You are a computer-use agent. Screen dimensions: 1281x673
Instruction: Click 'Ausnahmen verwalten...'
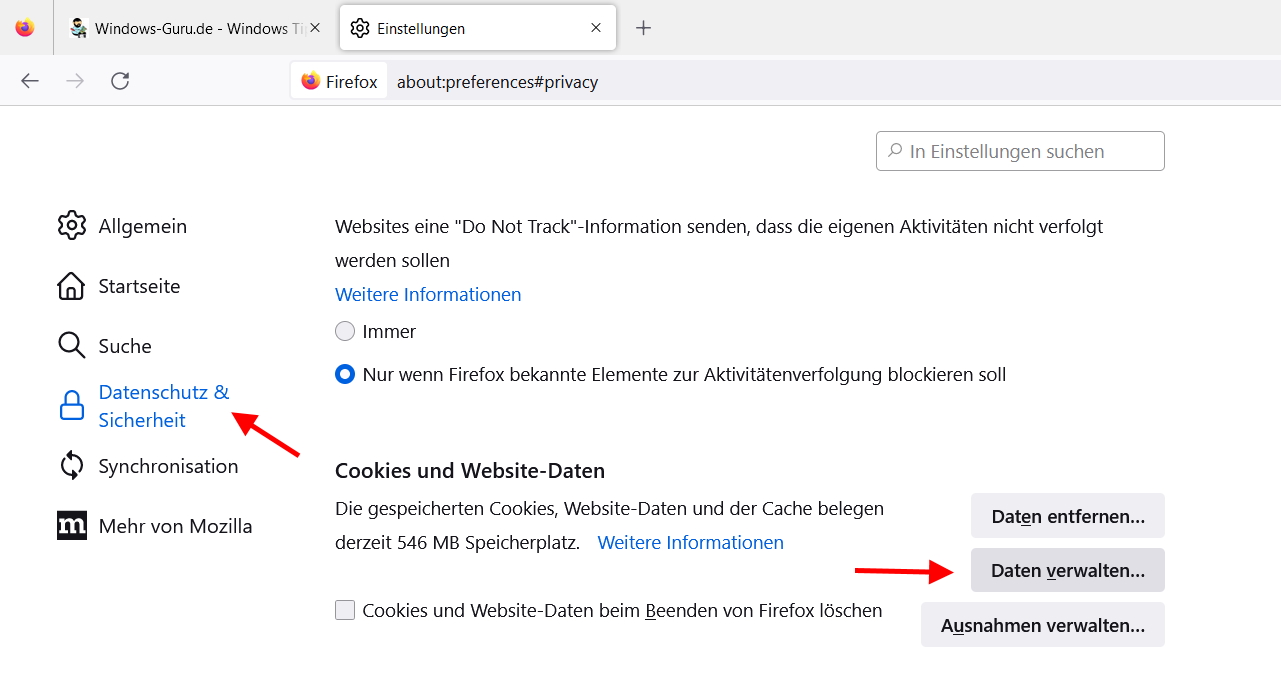[x=1042, y=624]
